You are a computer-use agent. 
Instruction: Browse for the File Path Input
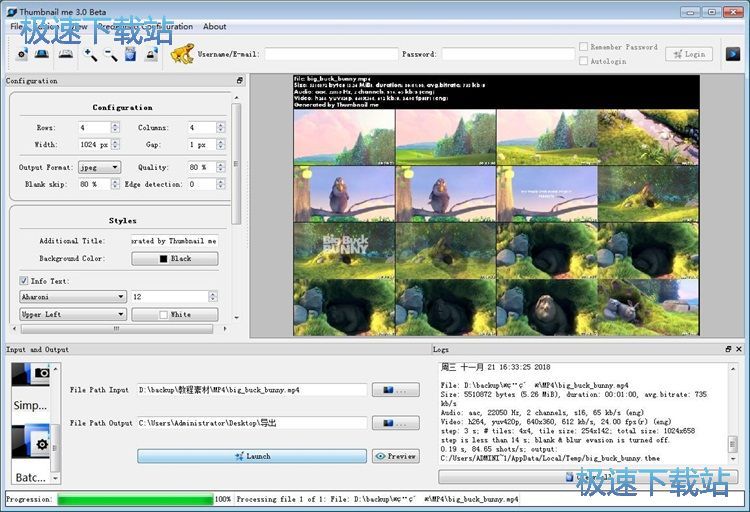click(396, 390)
